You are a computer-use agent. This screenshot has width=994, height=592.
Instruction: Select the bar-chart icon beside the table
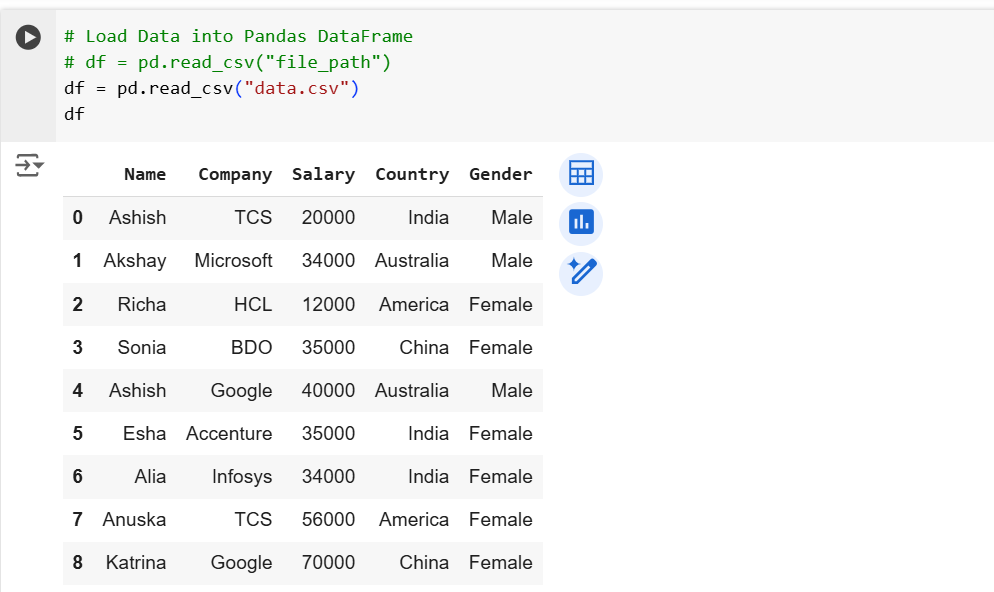pos(581,222)
